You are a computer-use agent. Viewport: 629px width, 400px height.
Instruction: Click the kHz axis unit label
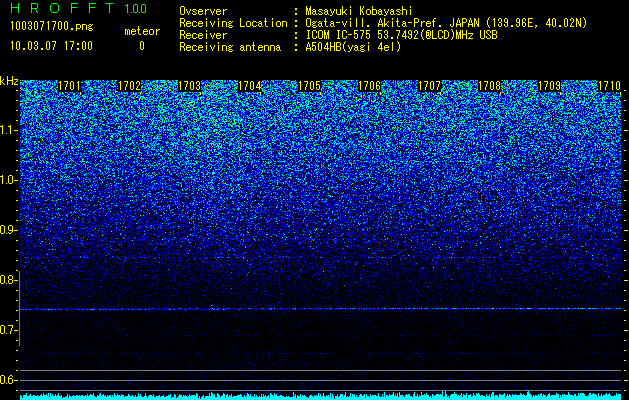9,81
